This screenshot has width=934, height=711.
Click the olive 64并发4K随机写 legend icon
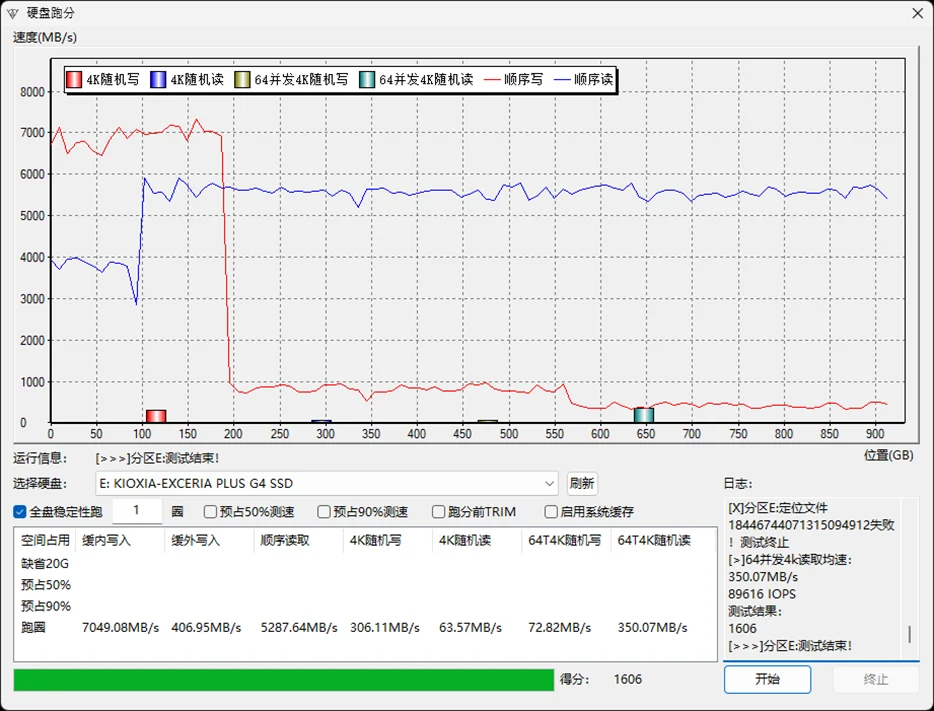tap(243, 79)
